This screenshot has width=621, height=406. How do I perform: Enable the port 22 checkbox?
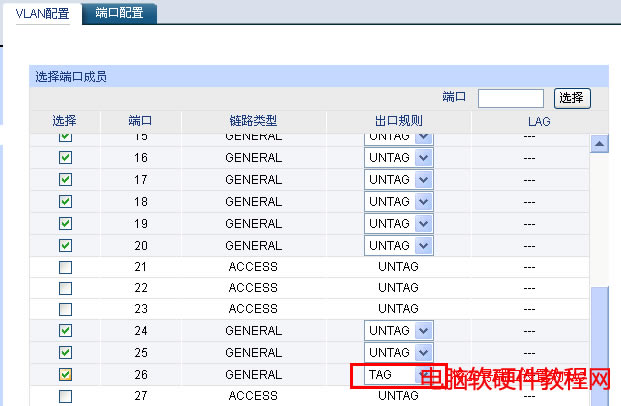[x=66, y=288]
